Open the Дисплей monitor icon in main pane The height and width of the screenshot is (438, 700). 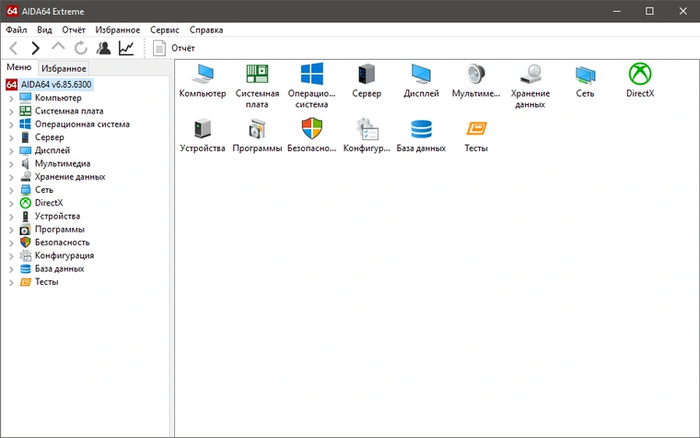click(x=421, y=74)
